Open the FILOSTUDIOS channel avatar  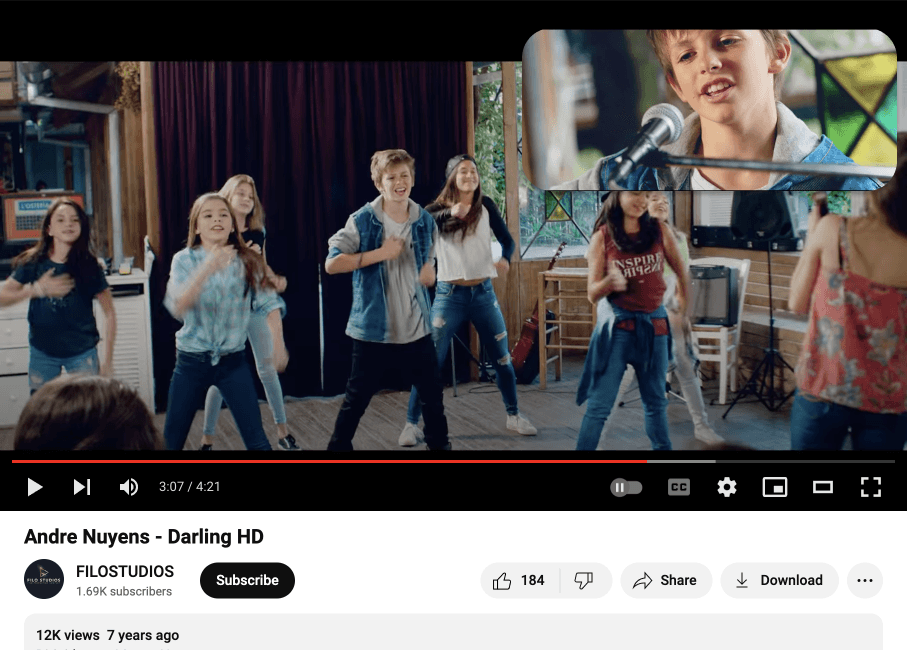click(x=44, y=580)
